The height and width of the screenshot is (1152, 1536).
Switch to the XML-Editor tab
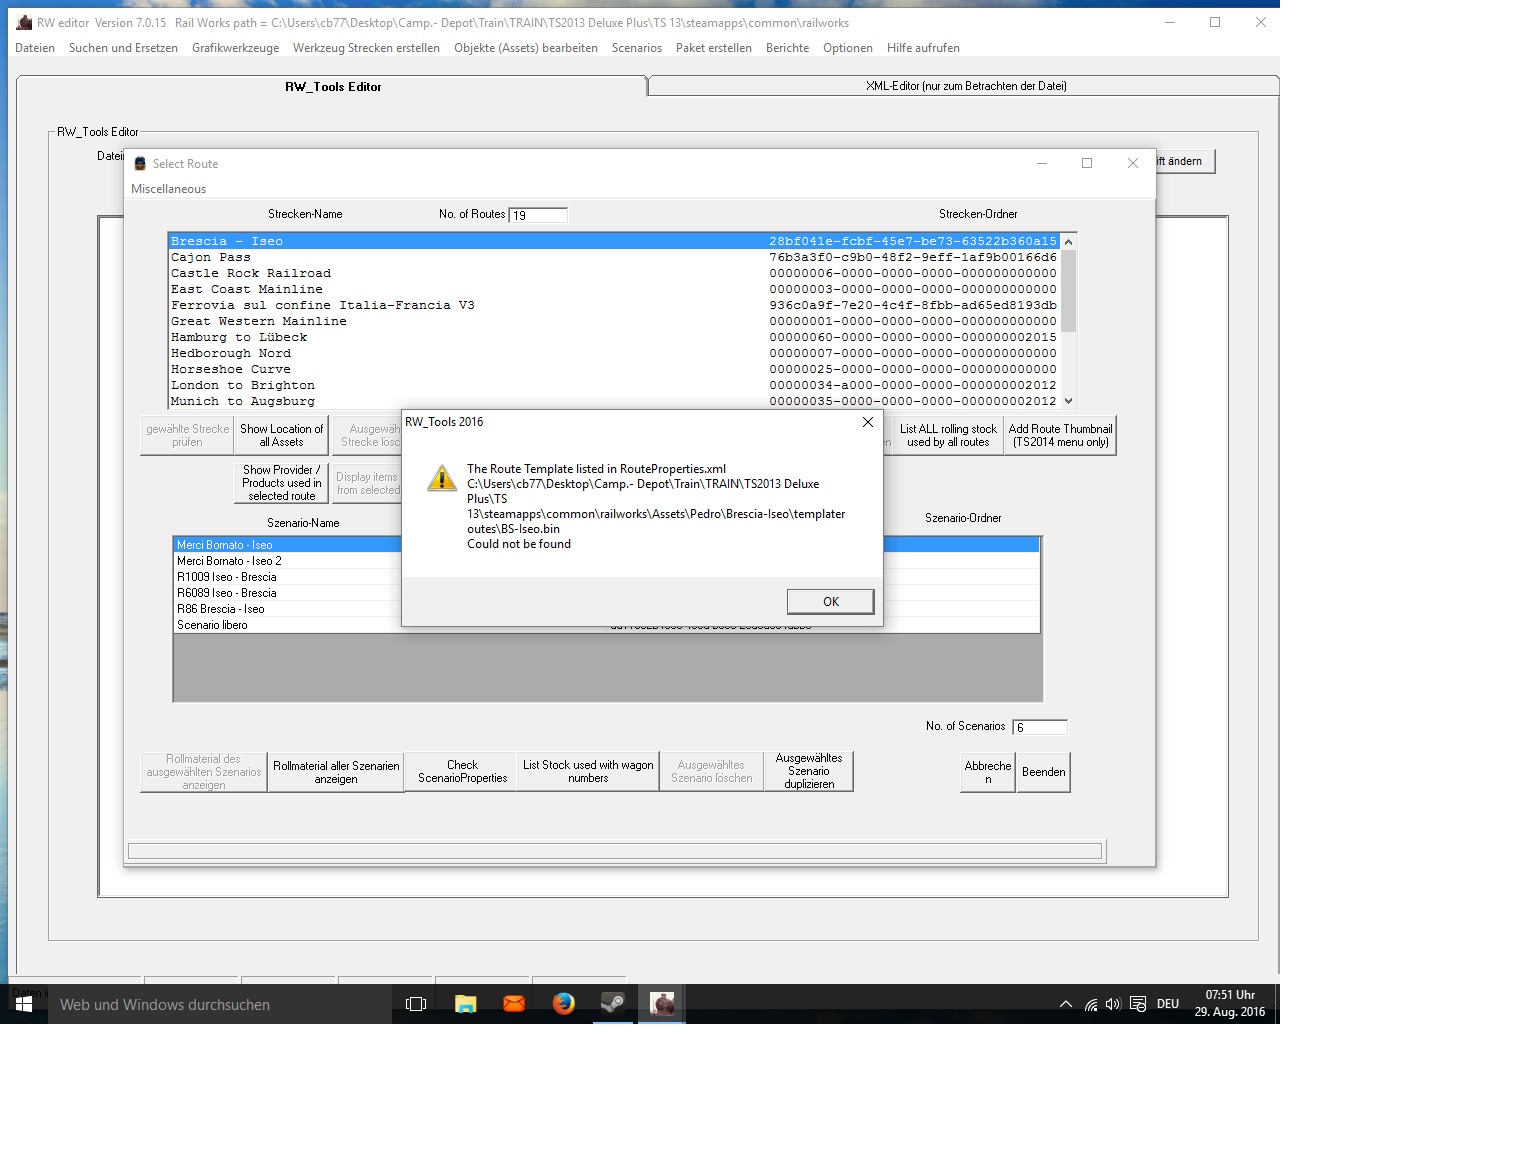point(966,86)
